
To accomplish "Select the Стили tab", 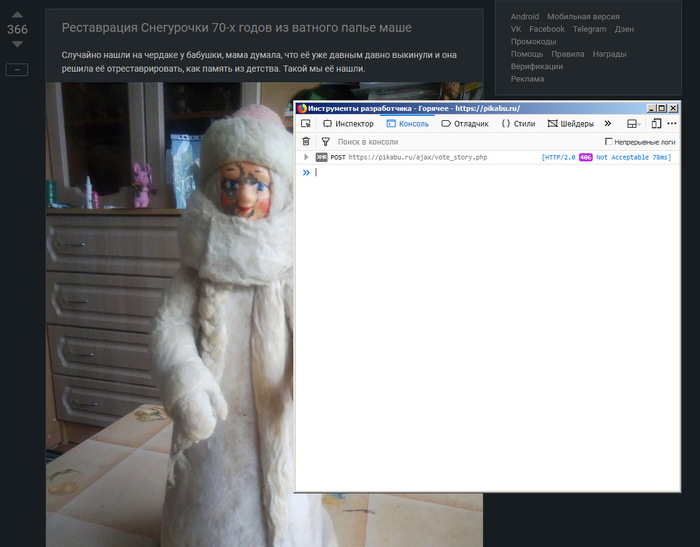I will click(518, 124).
